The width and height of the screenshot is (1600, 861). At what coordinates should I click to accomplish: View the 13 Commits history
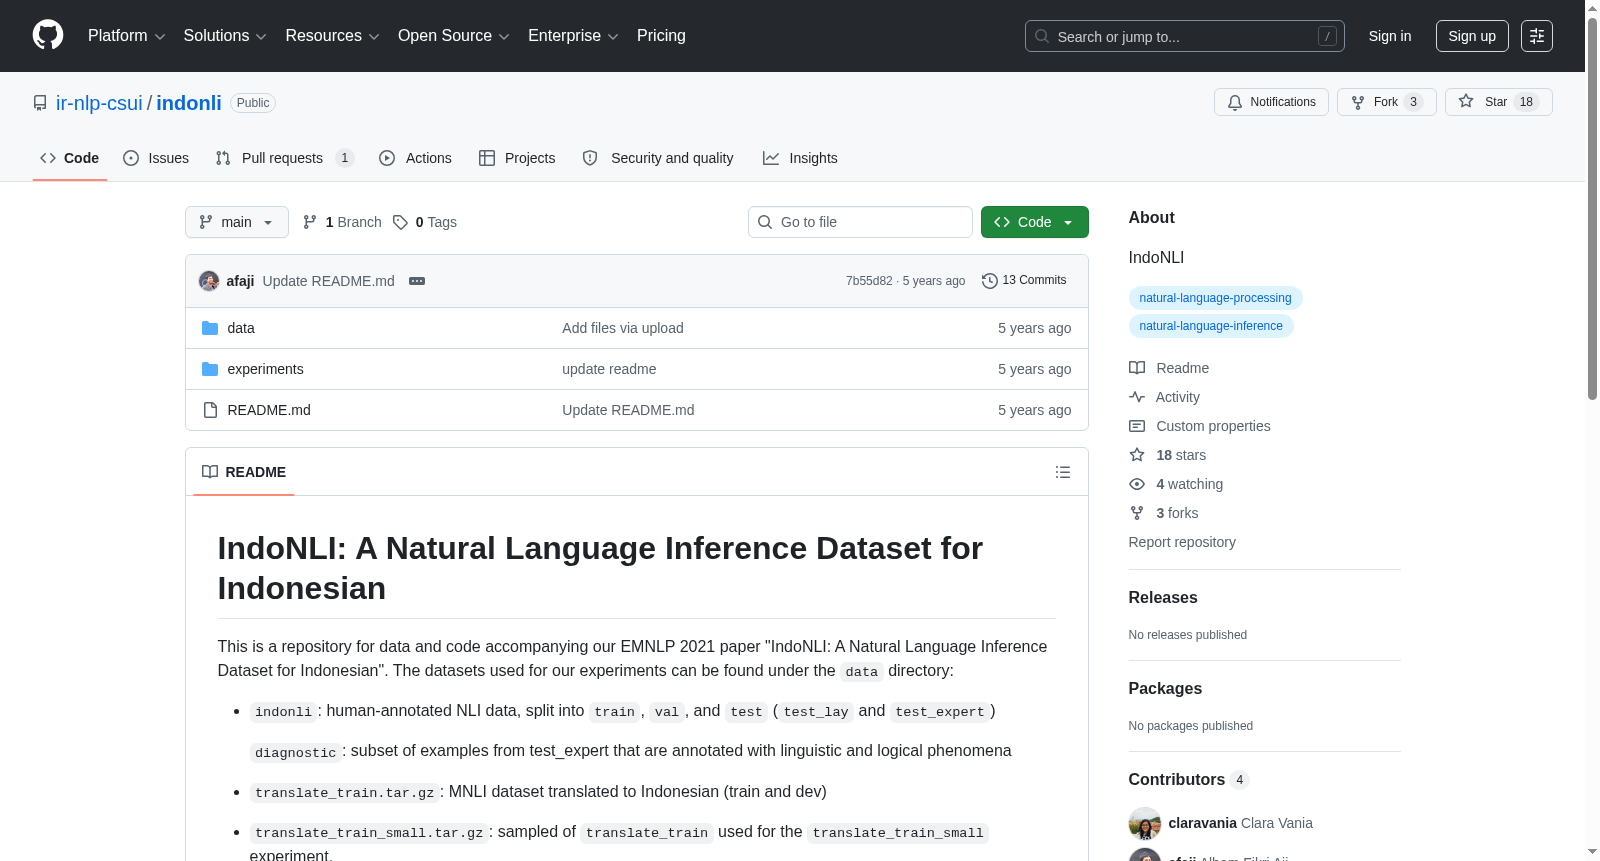[1024, 281]
